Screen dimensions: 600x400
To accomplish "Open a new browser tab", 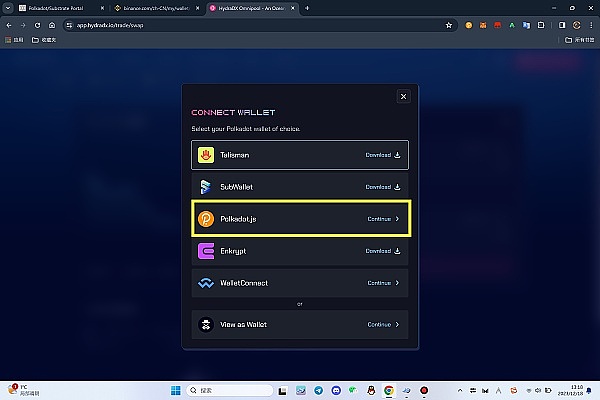I will 307,8.
